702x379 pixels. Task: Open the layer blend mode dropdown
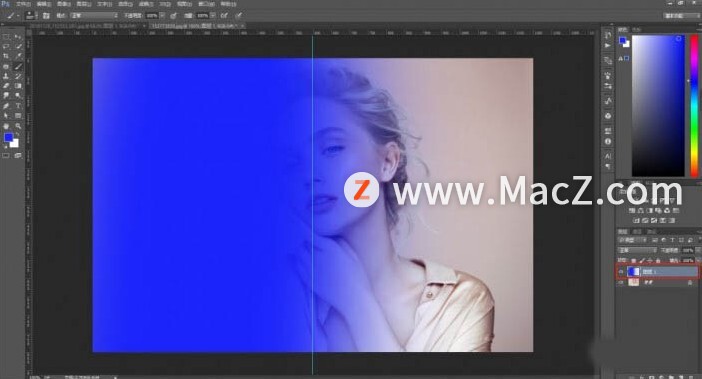pos(637,250)
